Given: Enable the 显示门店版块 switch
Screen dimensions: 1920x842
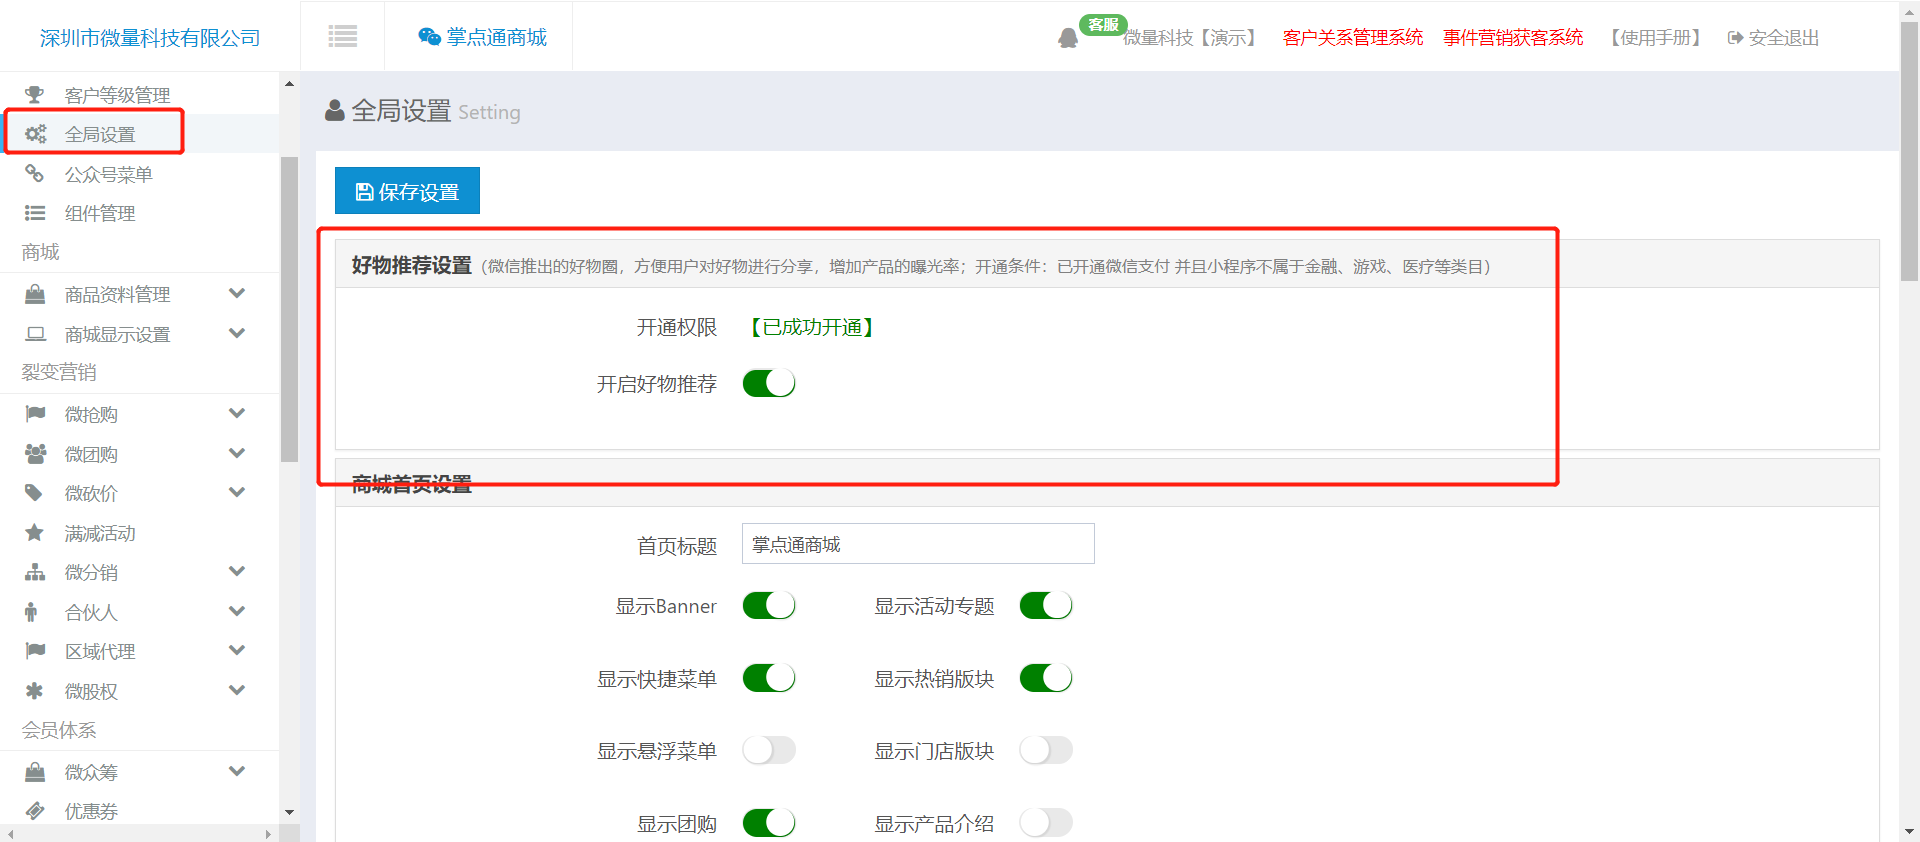Looking at the screenshot, I should (1046, 750).
